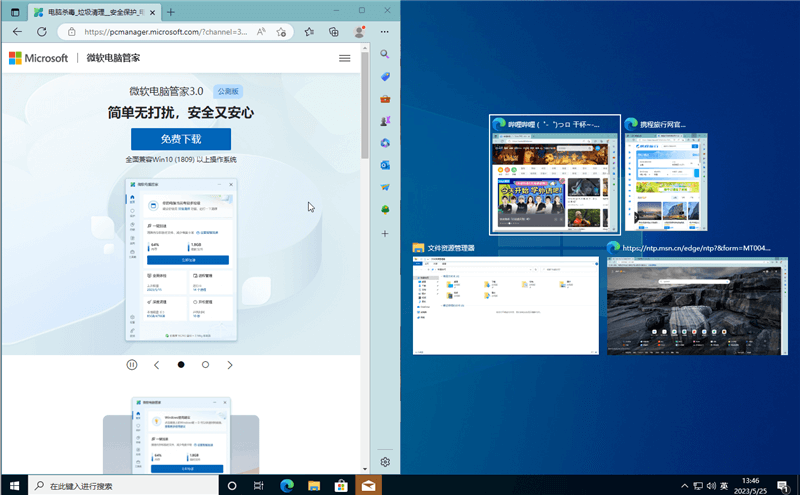Open Read aloud icon in address bar

point(261,32)
